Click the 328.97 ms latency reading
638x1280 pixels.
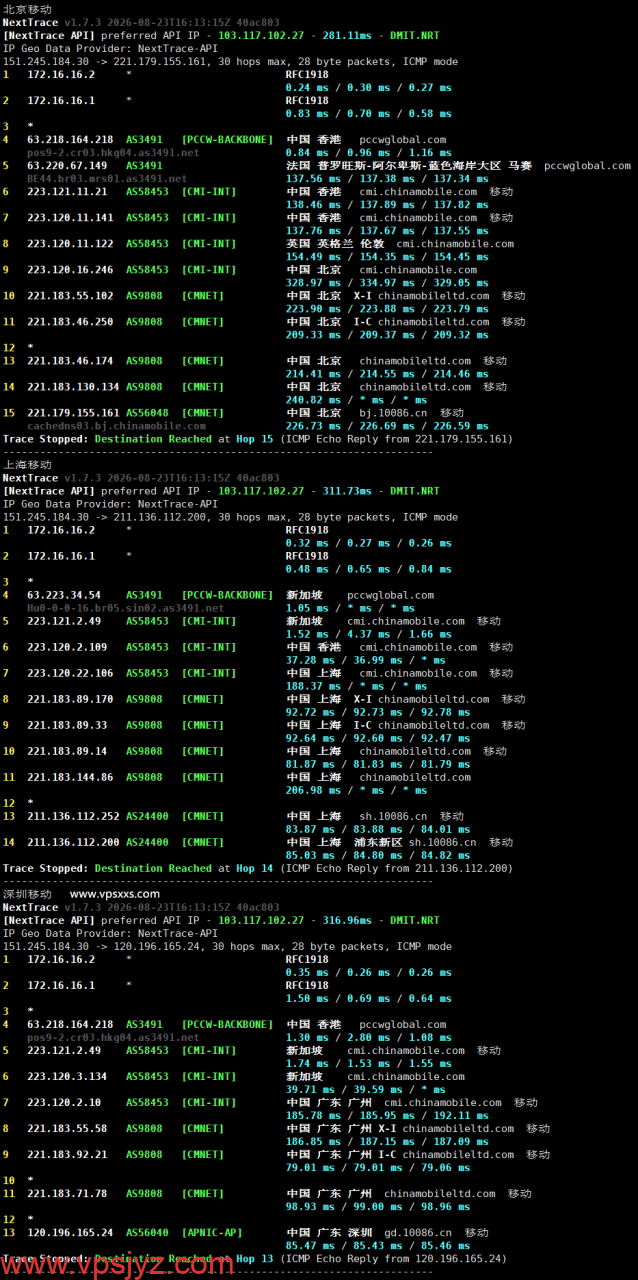click(x=312, y=282)
